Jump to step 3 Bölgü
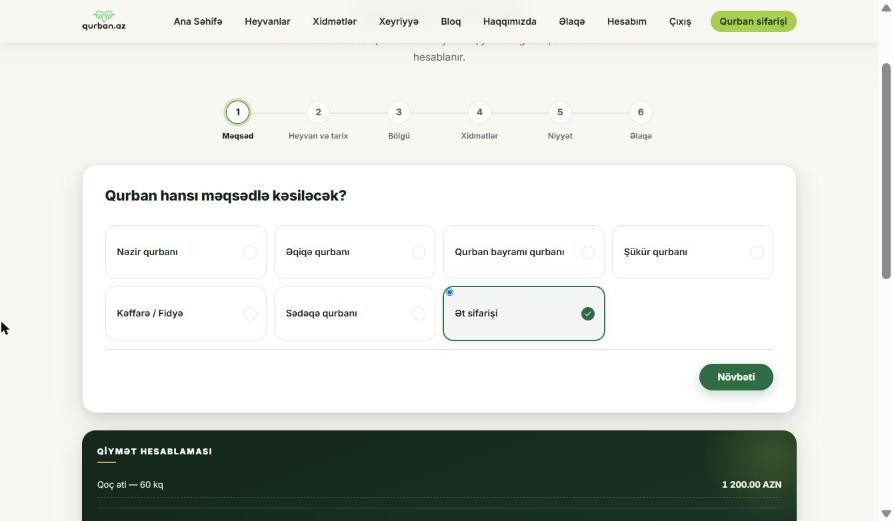This screenshot has width=894, height=521. click(399, 112)
